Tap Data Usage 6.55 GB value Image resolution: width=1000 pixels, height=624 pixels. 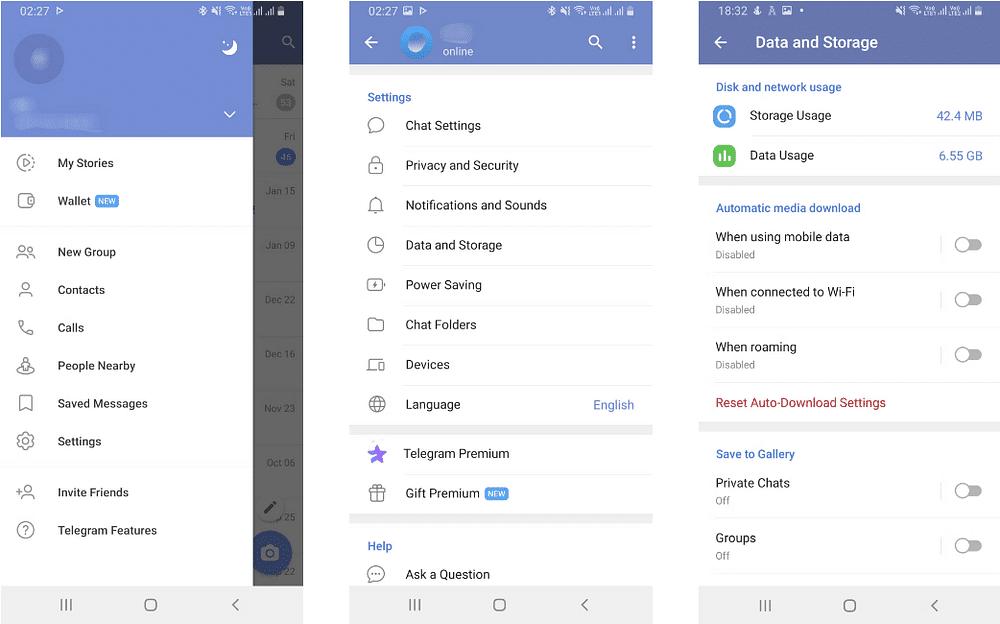click(960, 156)
